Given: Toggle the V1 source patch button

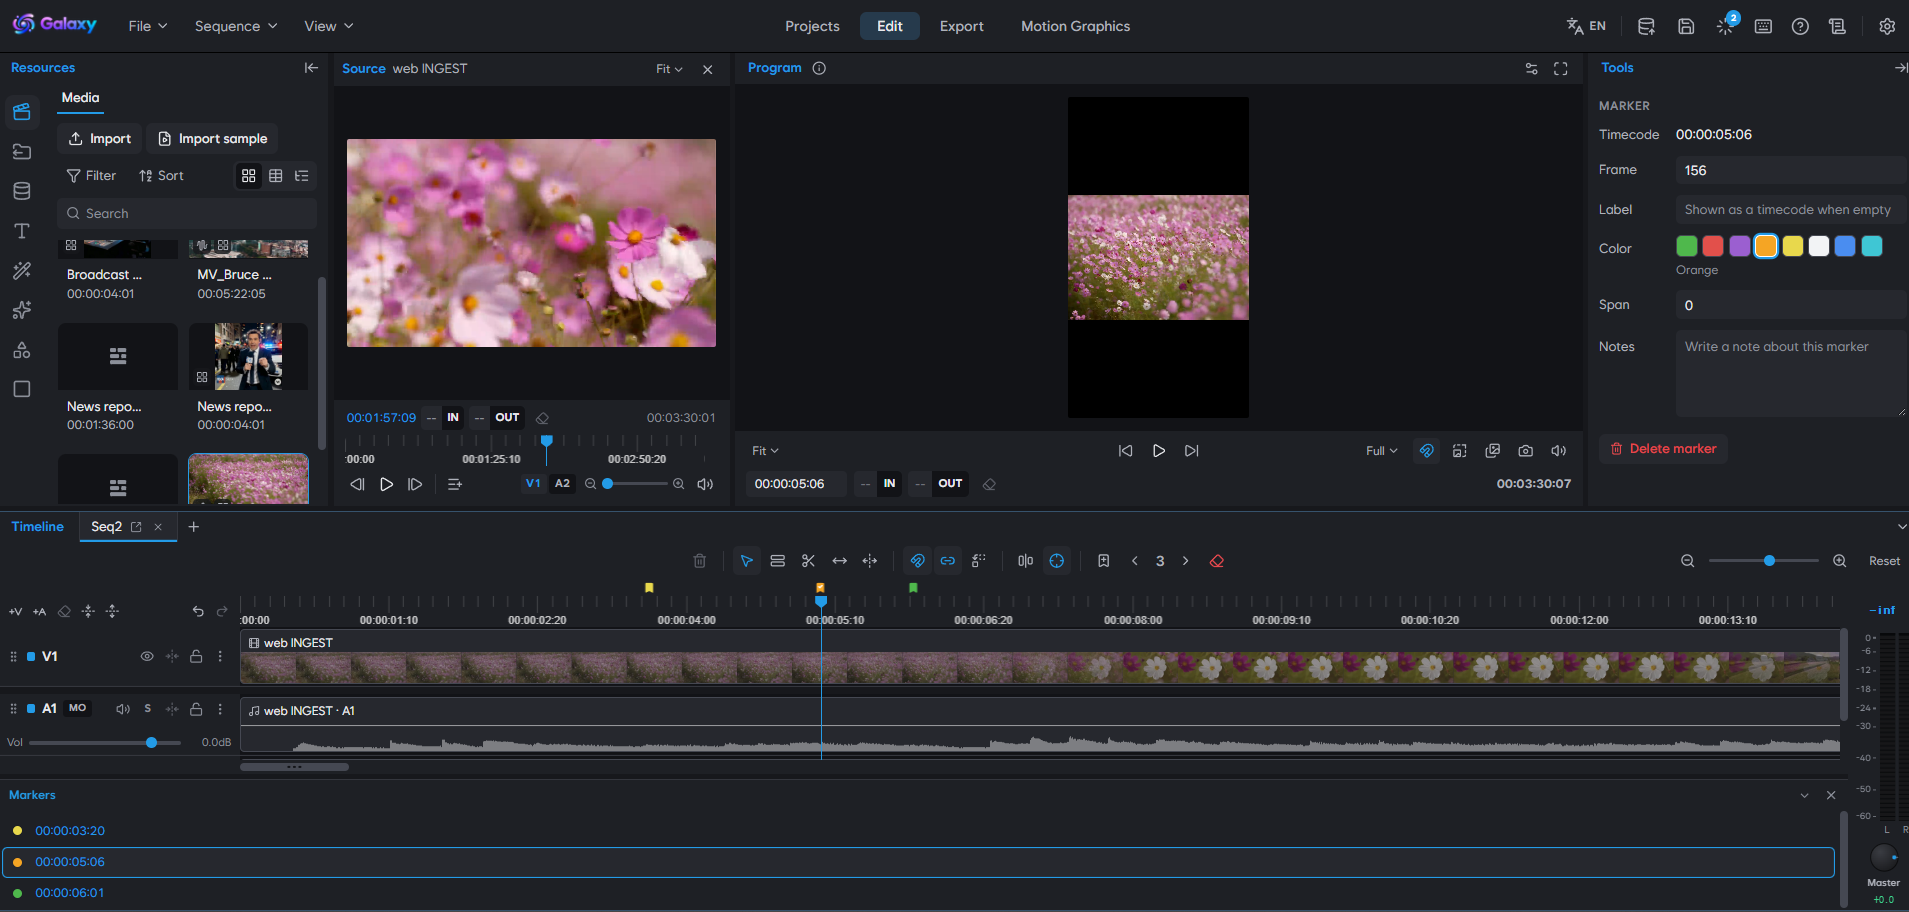Looking at the screenshot, I should (x=533, y=484).
